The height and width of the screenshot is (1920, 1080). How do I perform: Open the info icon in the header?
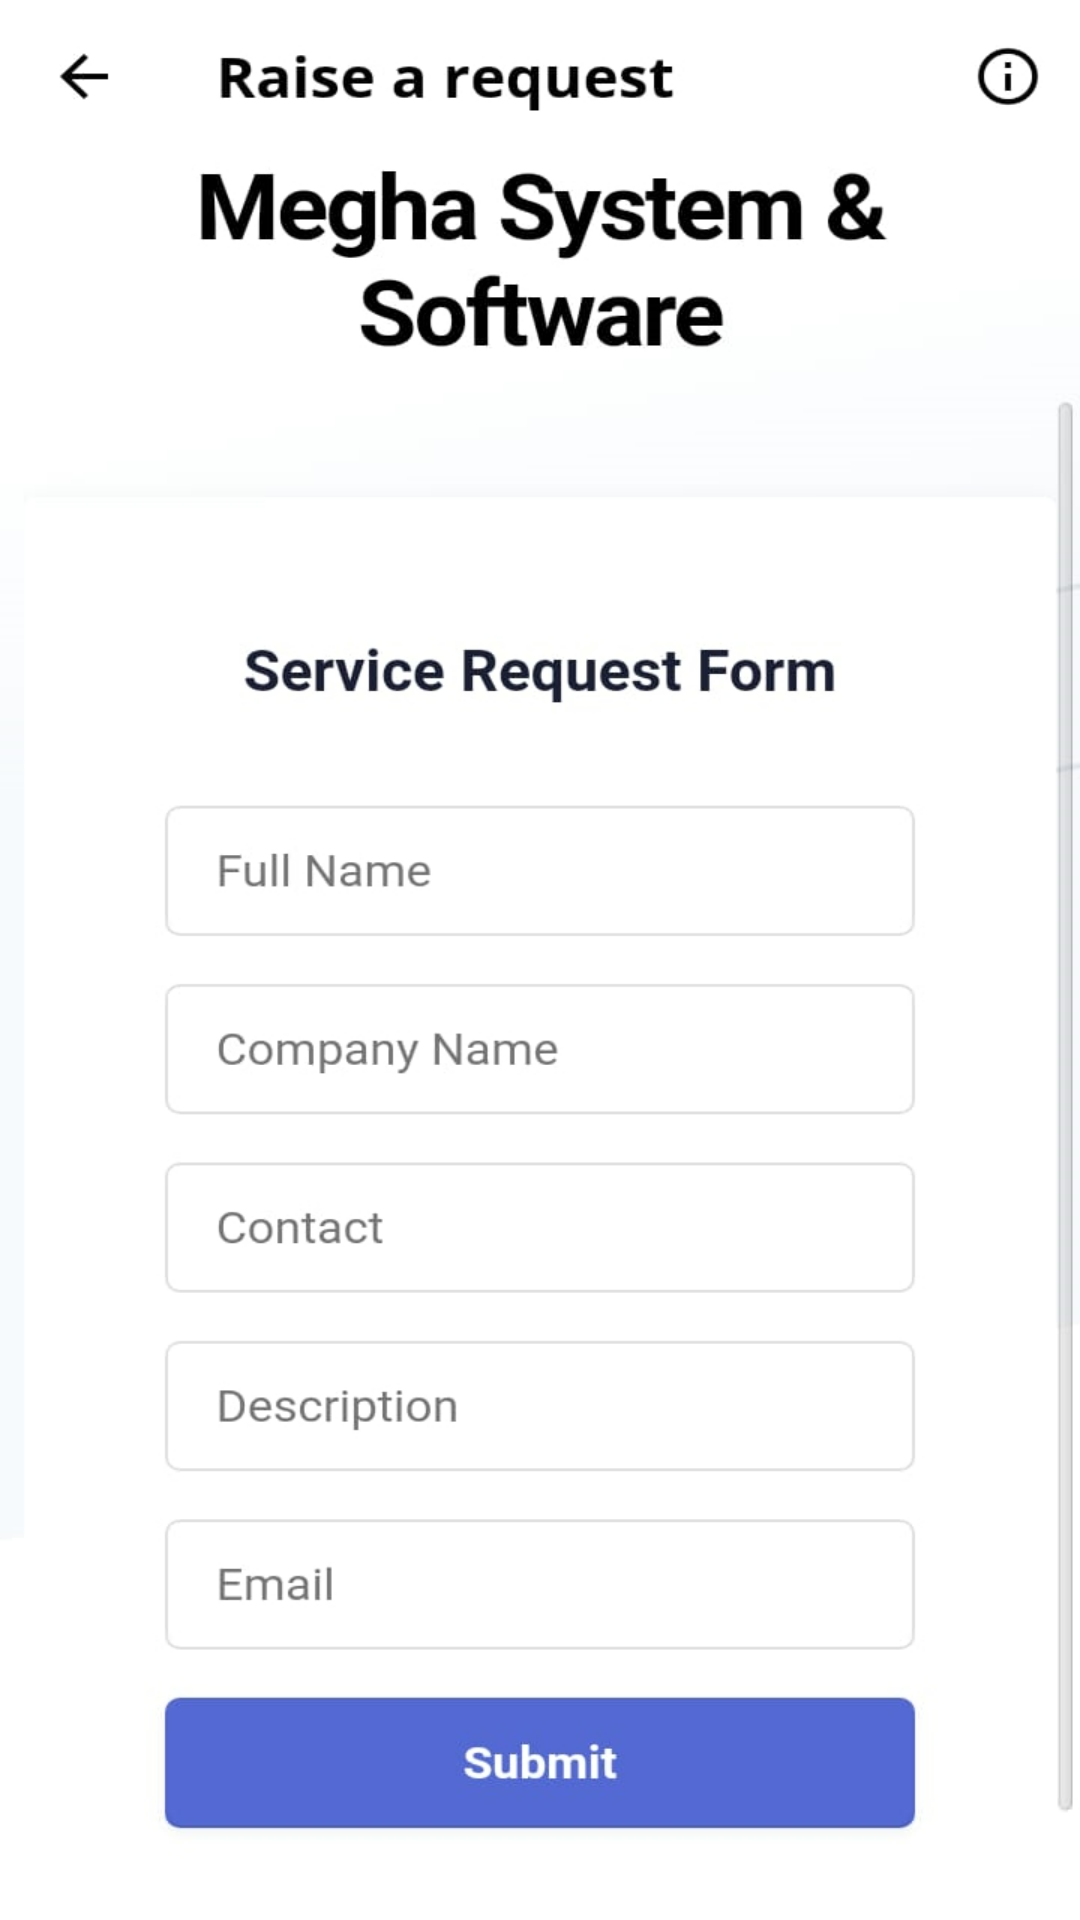coord(1007,77)
